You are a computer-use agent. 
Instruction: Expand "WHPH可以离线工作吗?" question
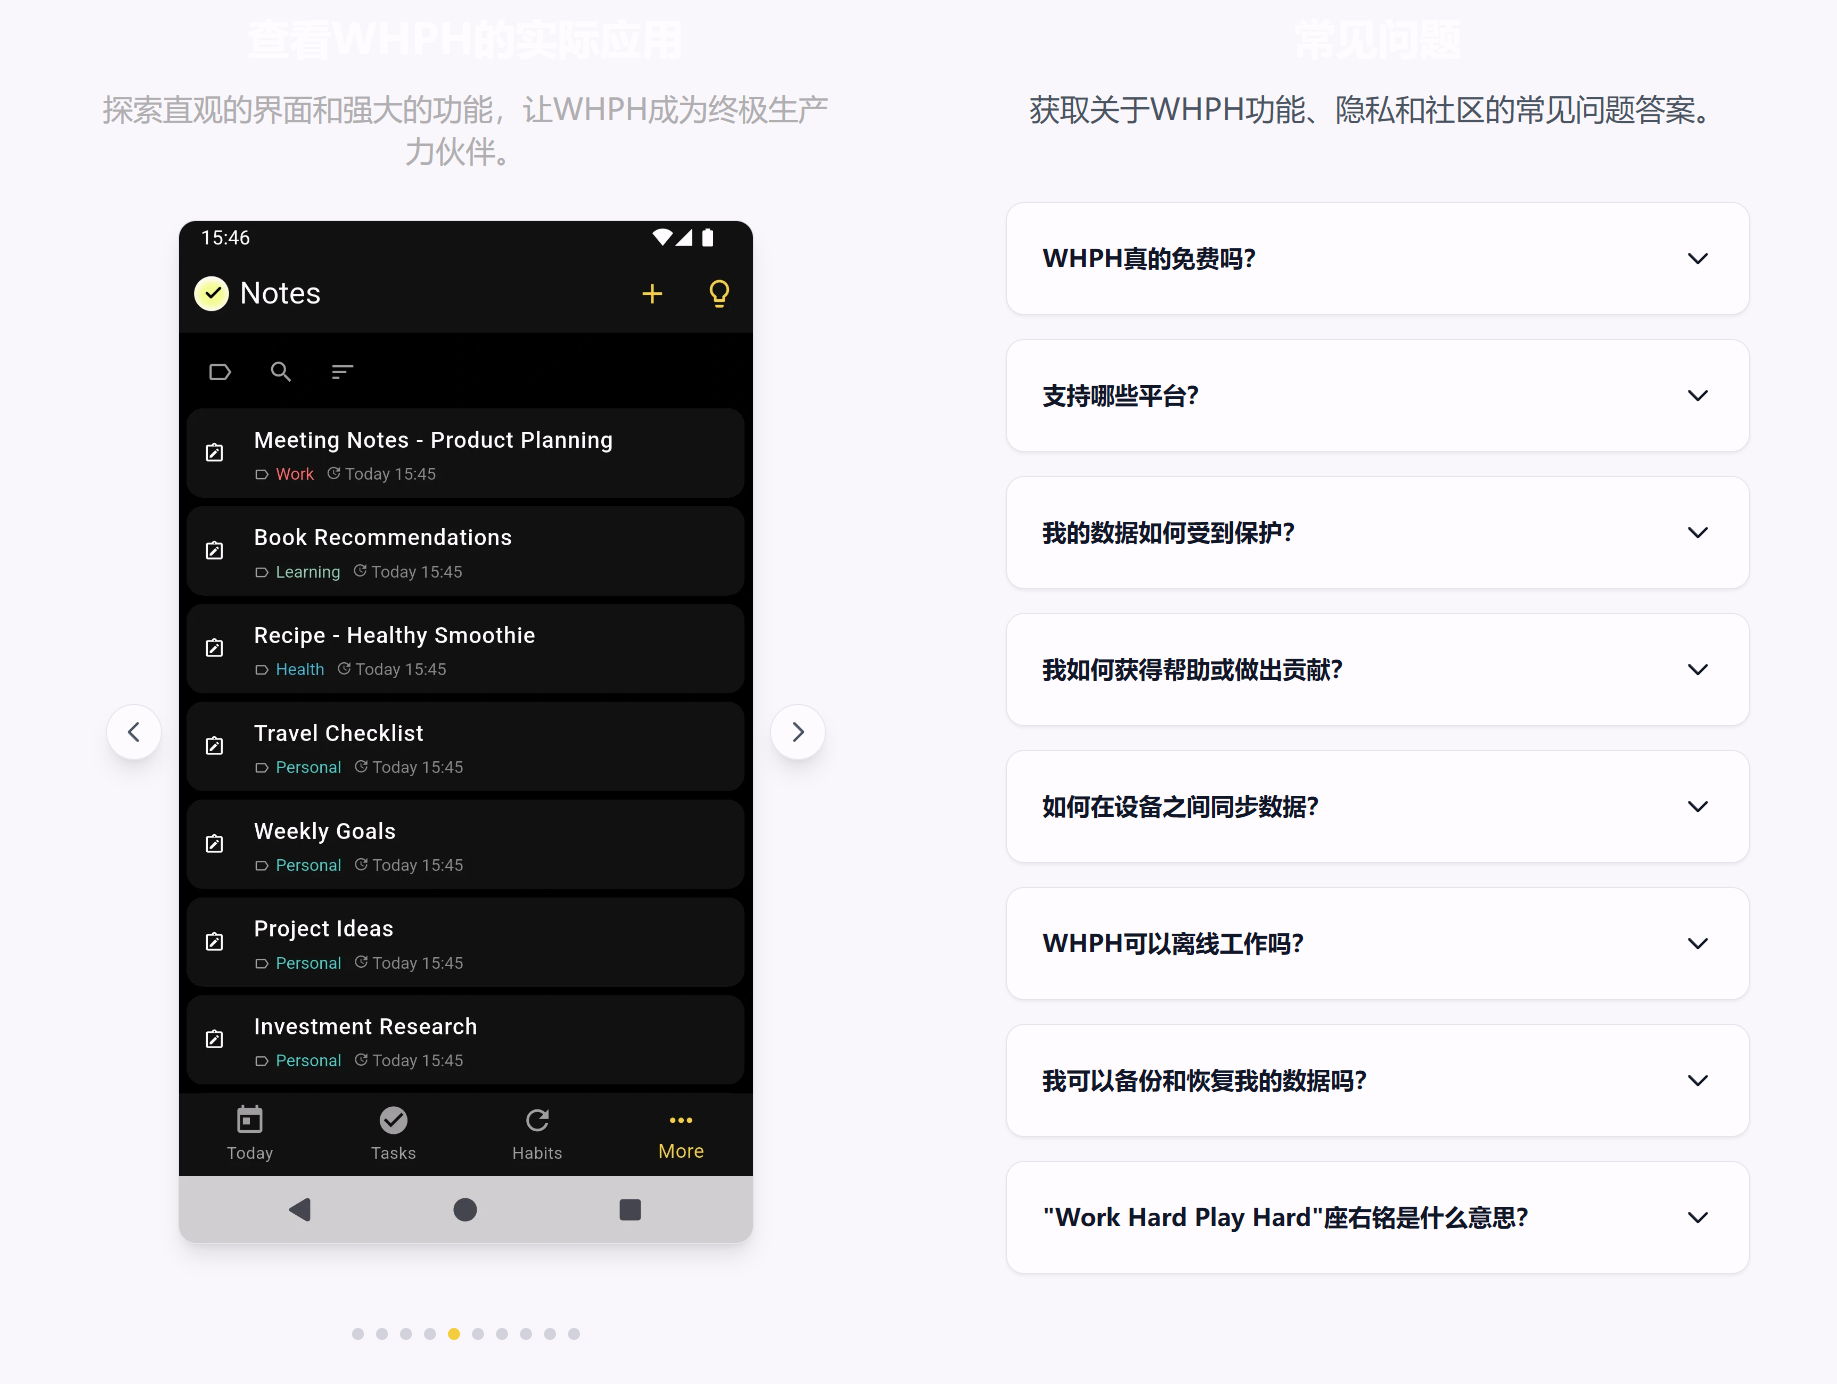pyautogui.click(x=1377, y=944)
